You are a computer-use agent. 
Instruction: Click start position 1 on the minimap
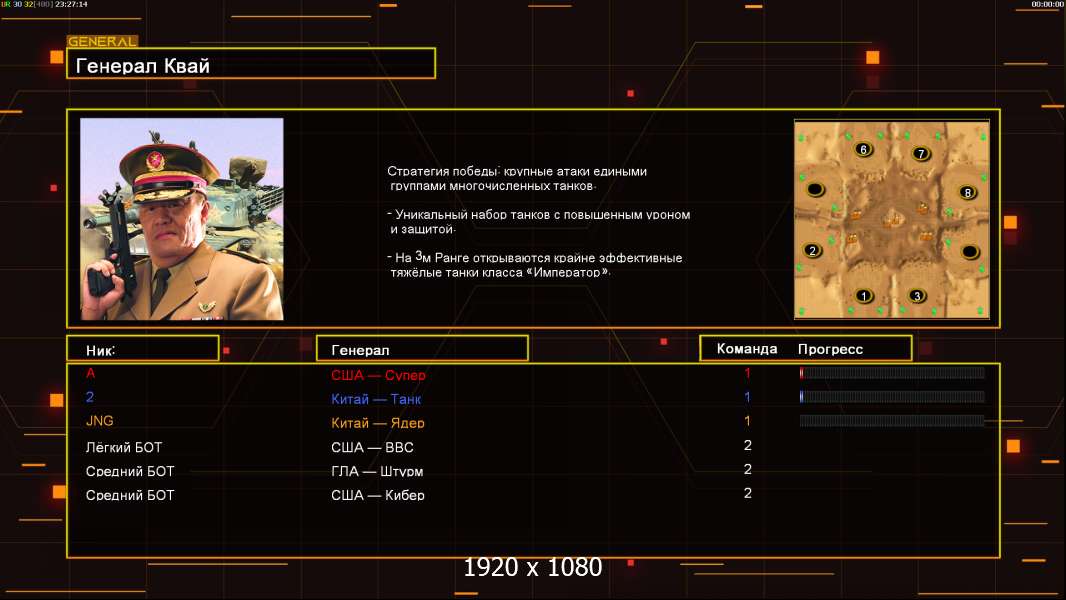point(865,296)
